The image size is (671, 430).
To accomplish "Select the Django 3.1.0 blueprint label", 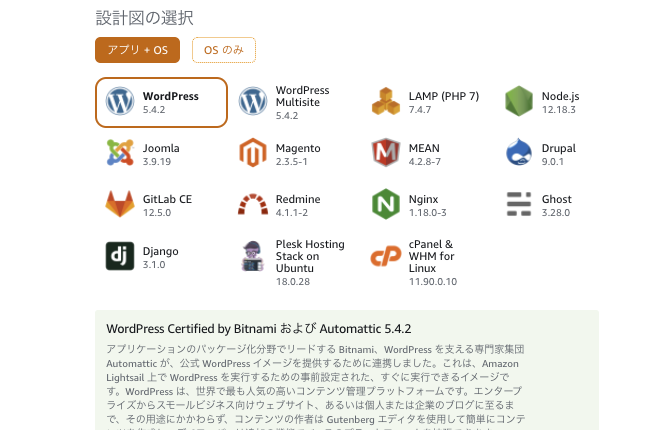I will point(161,257).
